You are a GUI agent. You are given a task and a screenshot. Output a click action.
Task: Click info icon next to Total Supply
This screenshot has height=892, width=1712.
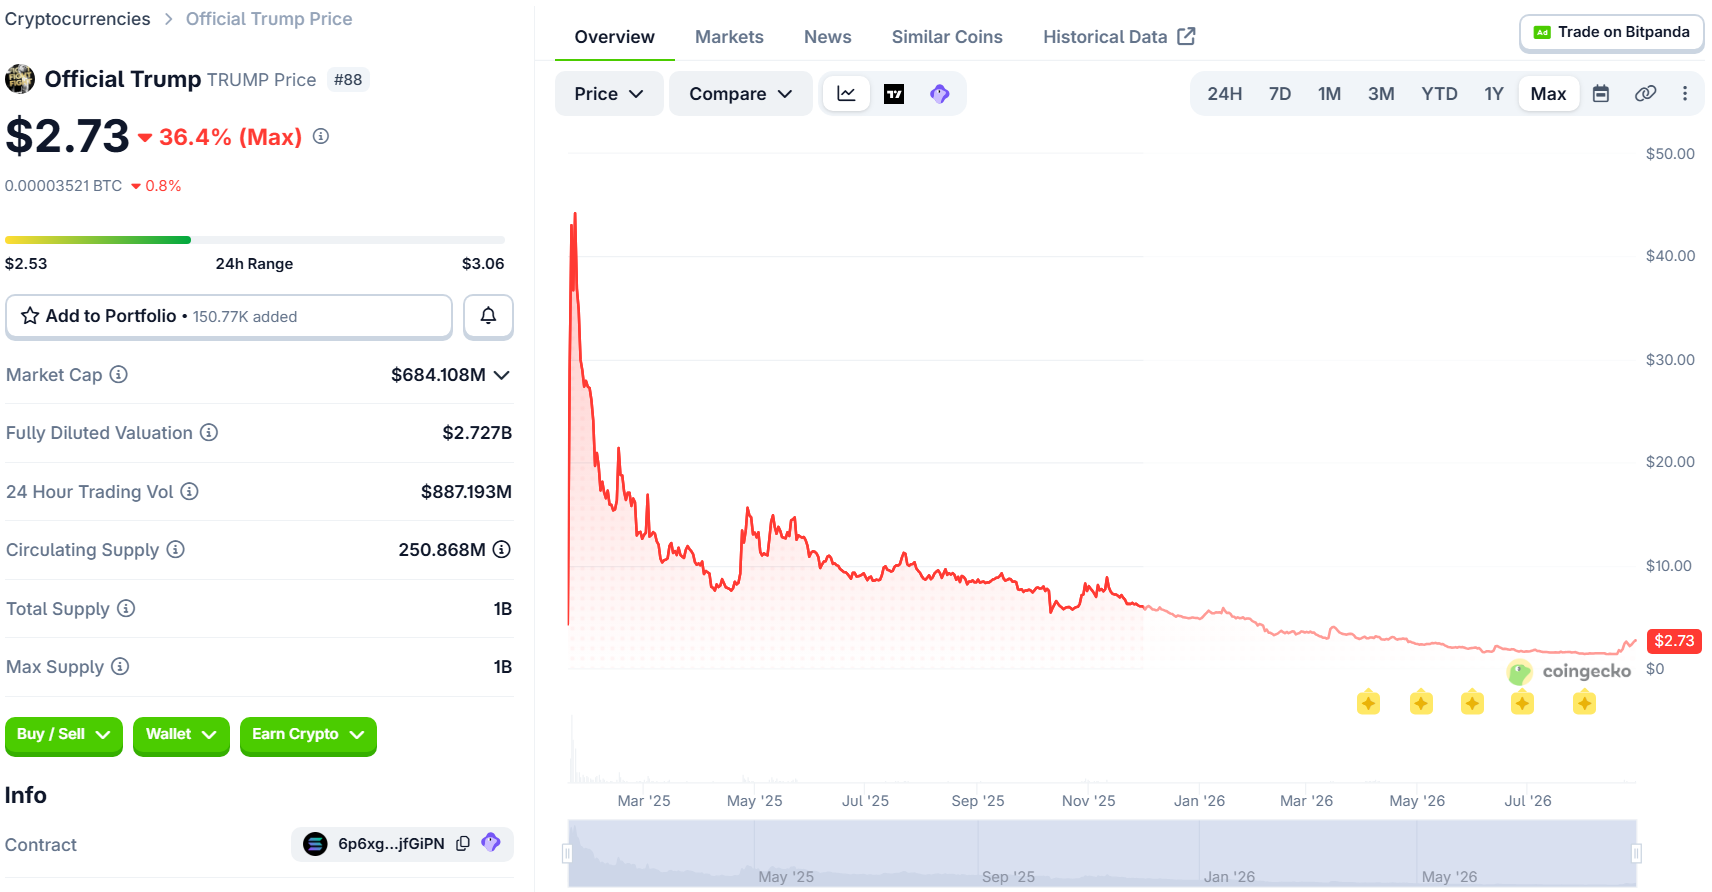click(x=126, y=608)
